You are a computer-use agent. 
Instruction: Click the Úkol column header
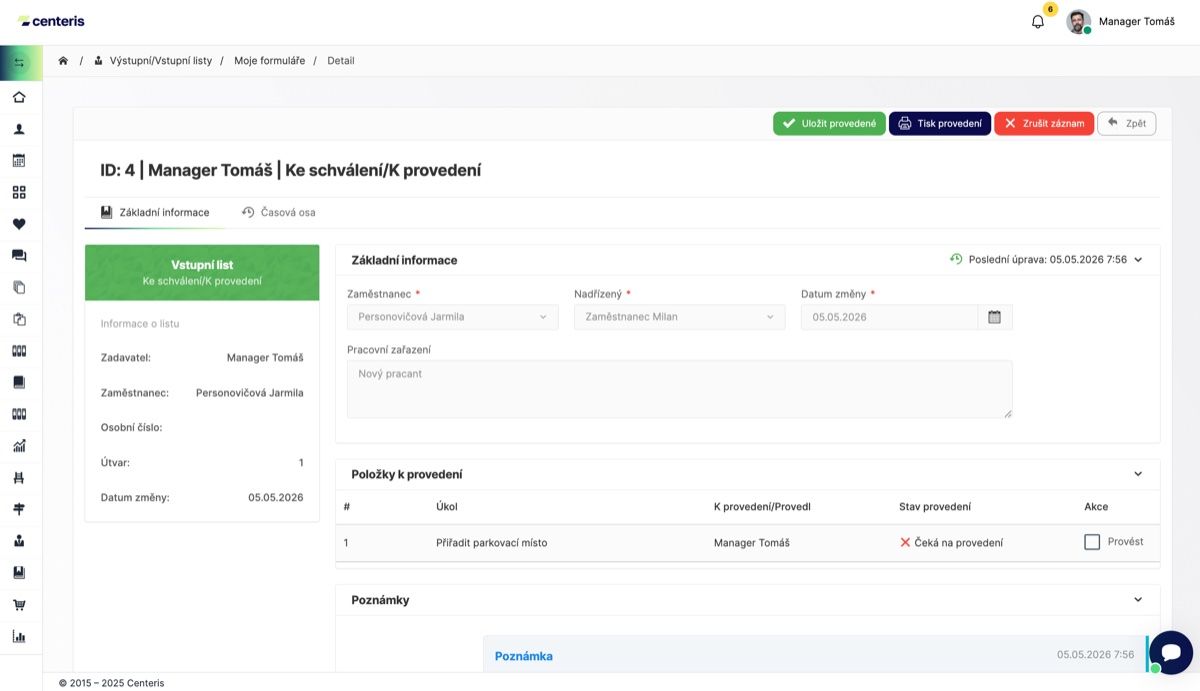(447, 507)
